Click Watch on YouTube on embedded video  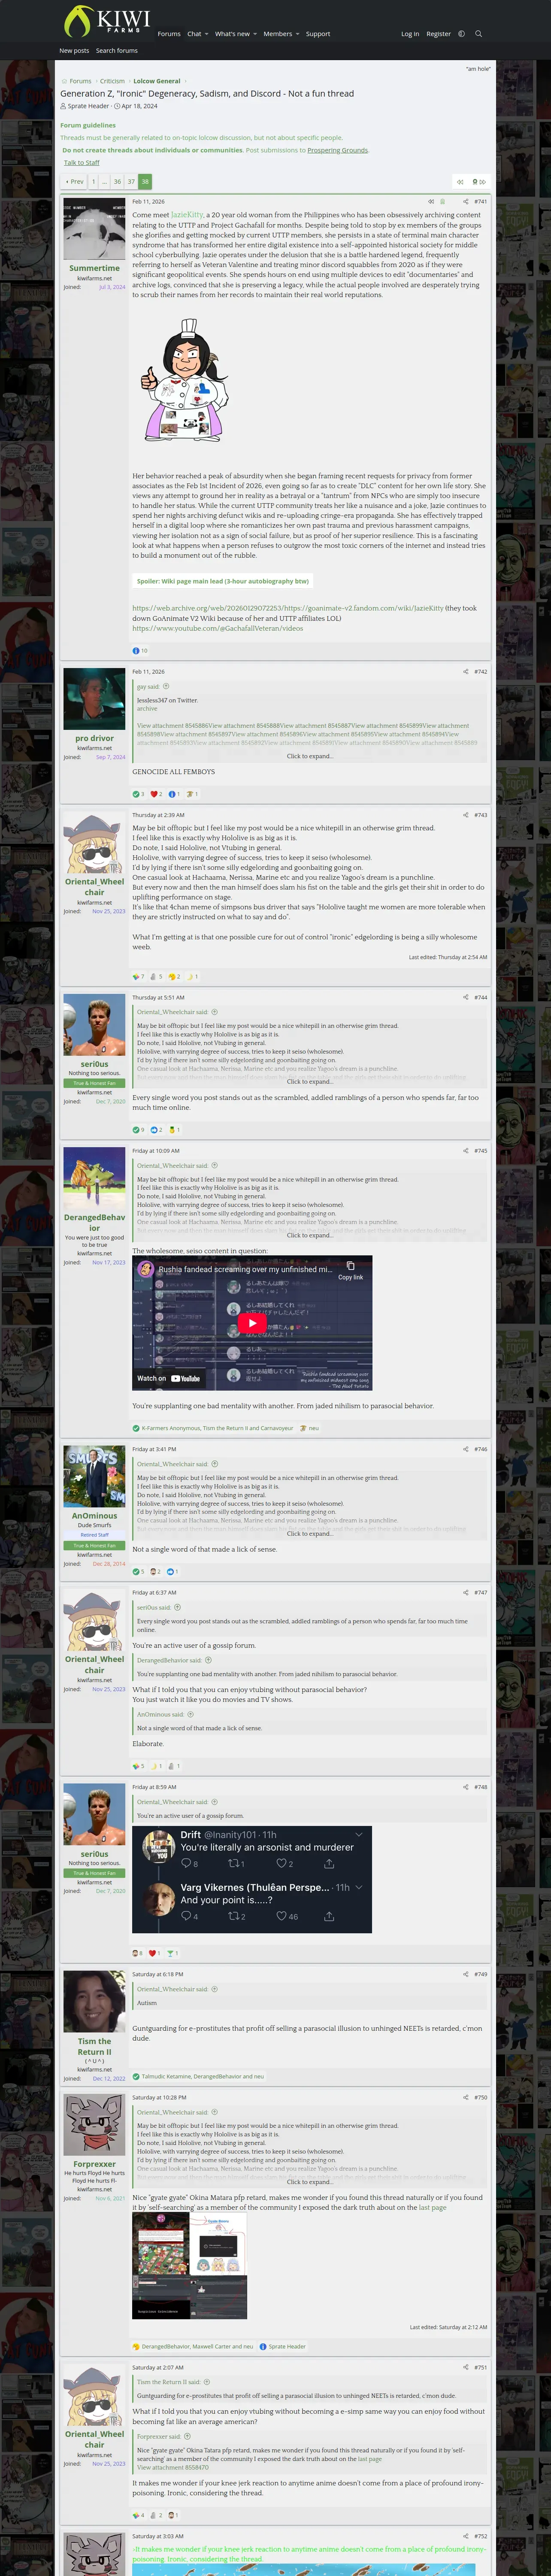pyautogui.click(x=169, y=1378)
